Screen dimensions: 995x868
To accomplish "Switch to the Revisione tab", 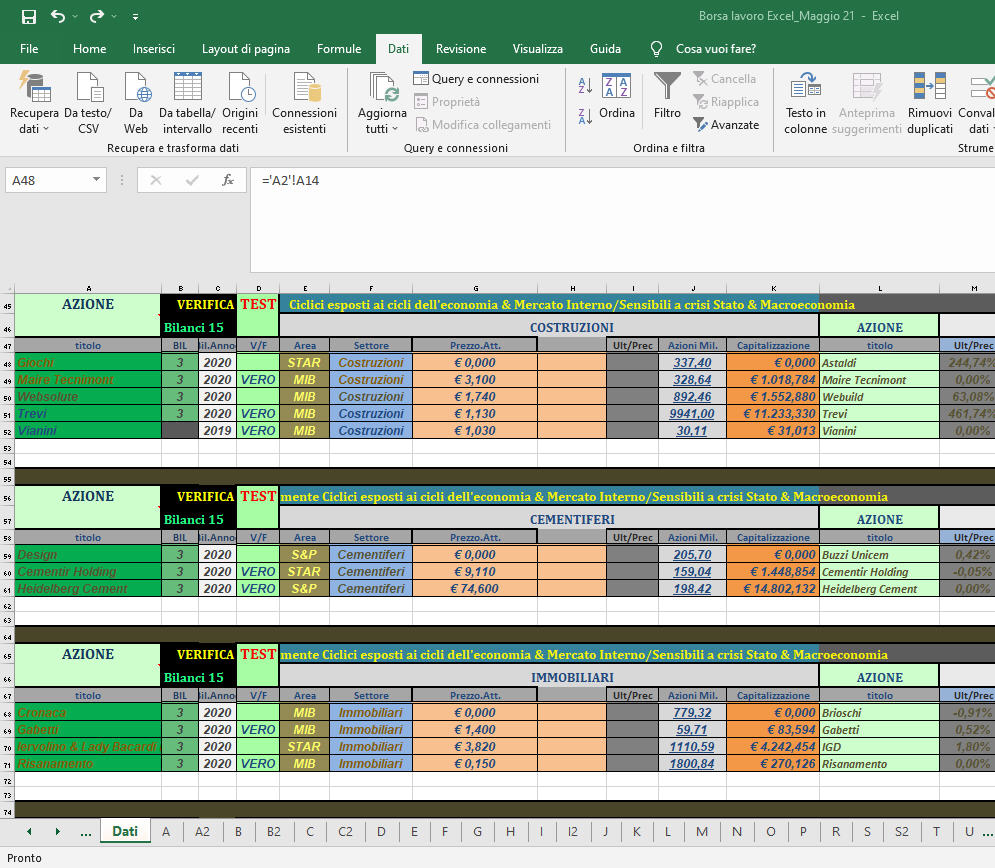I will tap(461, 49).
